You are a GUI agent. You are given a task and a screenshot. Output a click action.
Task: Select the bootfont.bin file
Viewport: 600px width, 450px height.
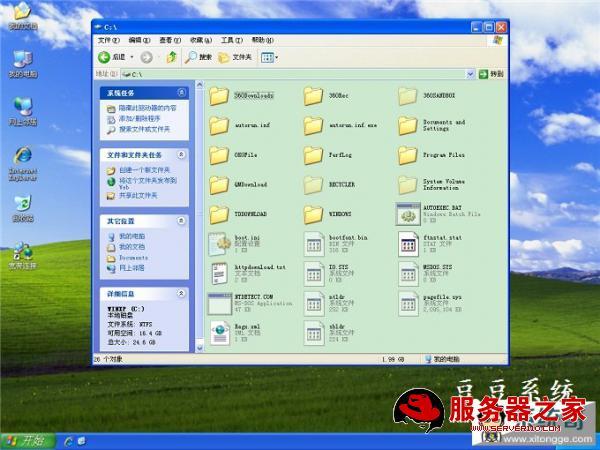[x=336, y=244]
